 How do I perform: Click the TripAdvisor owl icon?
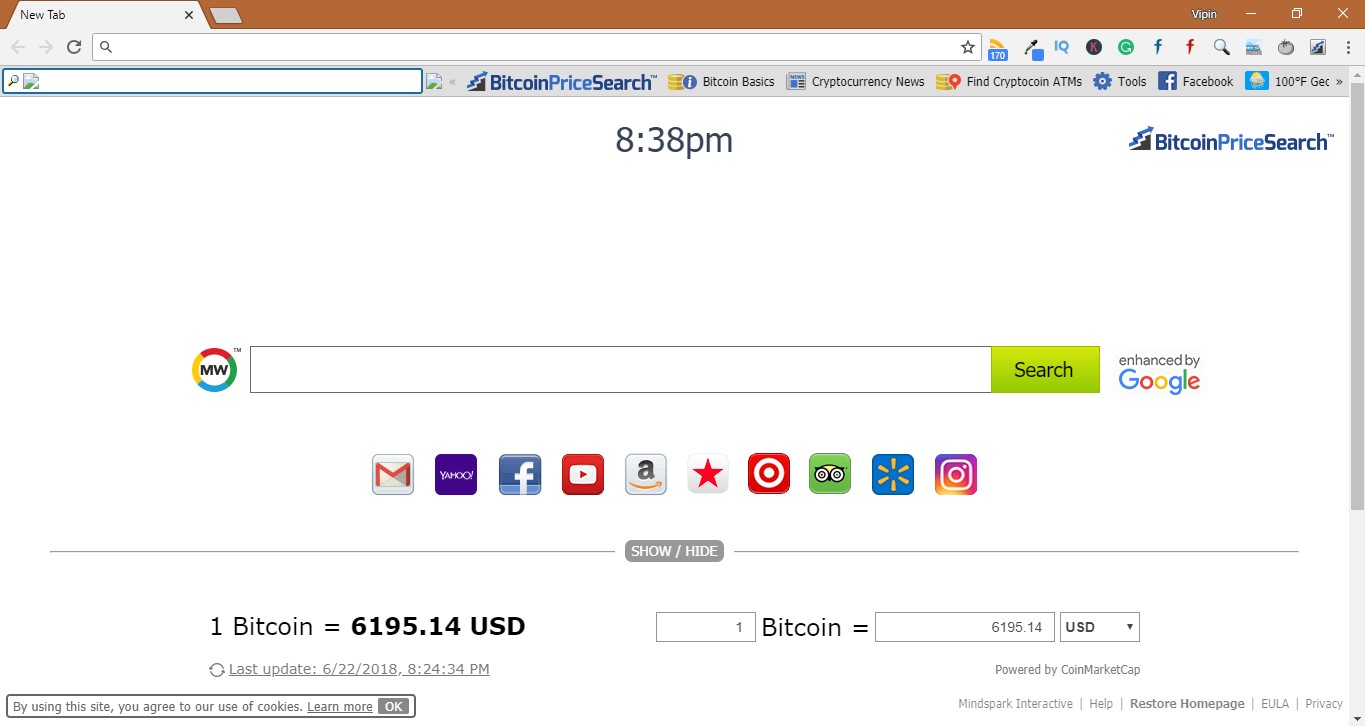pyautogui.click(x=829, y=474)
